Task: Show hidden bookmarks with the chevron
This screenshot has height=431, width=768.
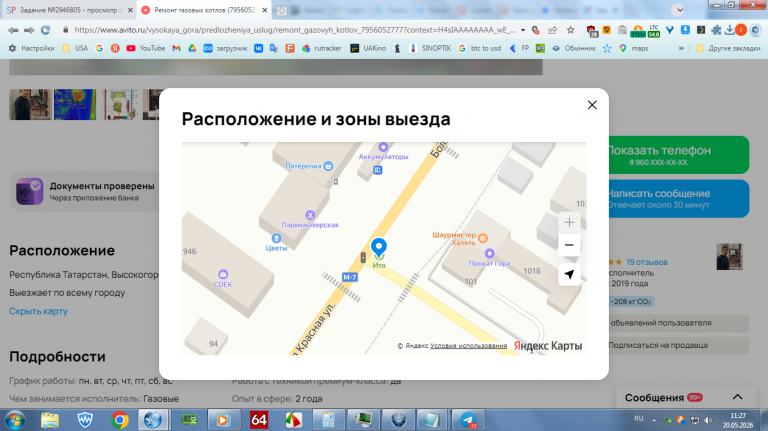Action: pos(681,48)
